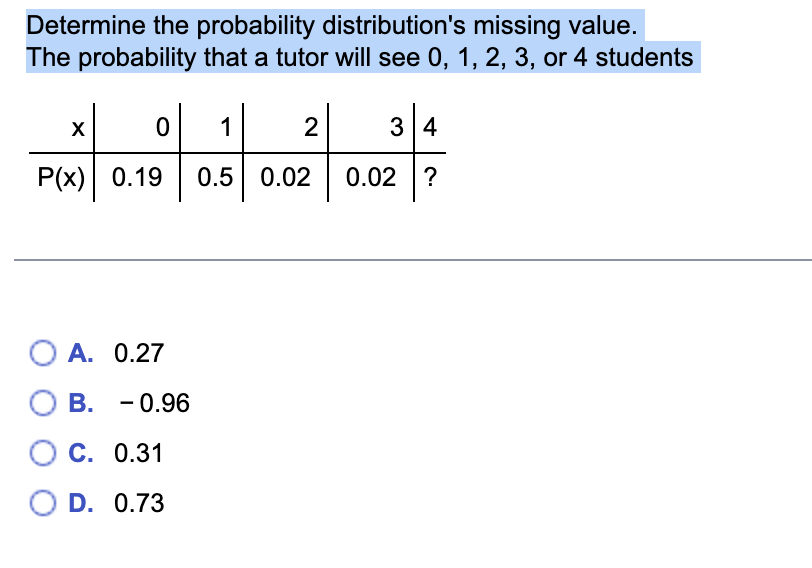
Task: Click the 0.19 probability cell
Action: tap(137, 177)
